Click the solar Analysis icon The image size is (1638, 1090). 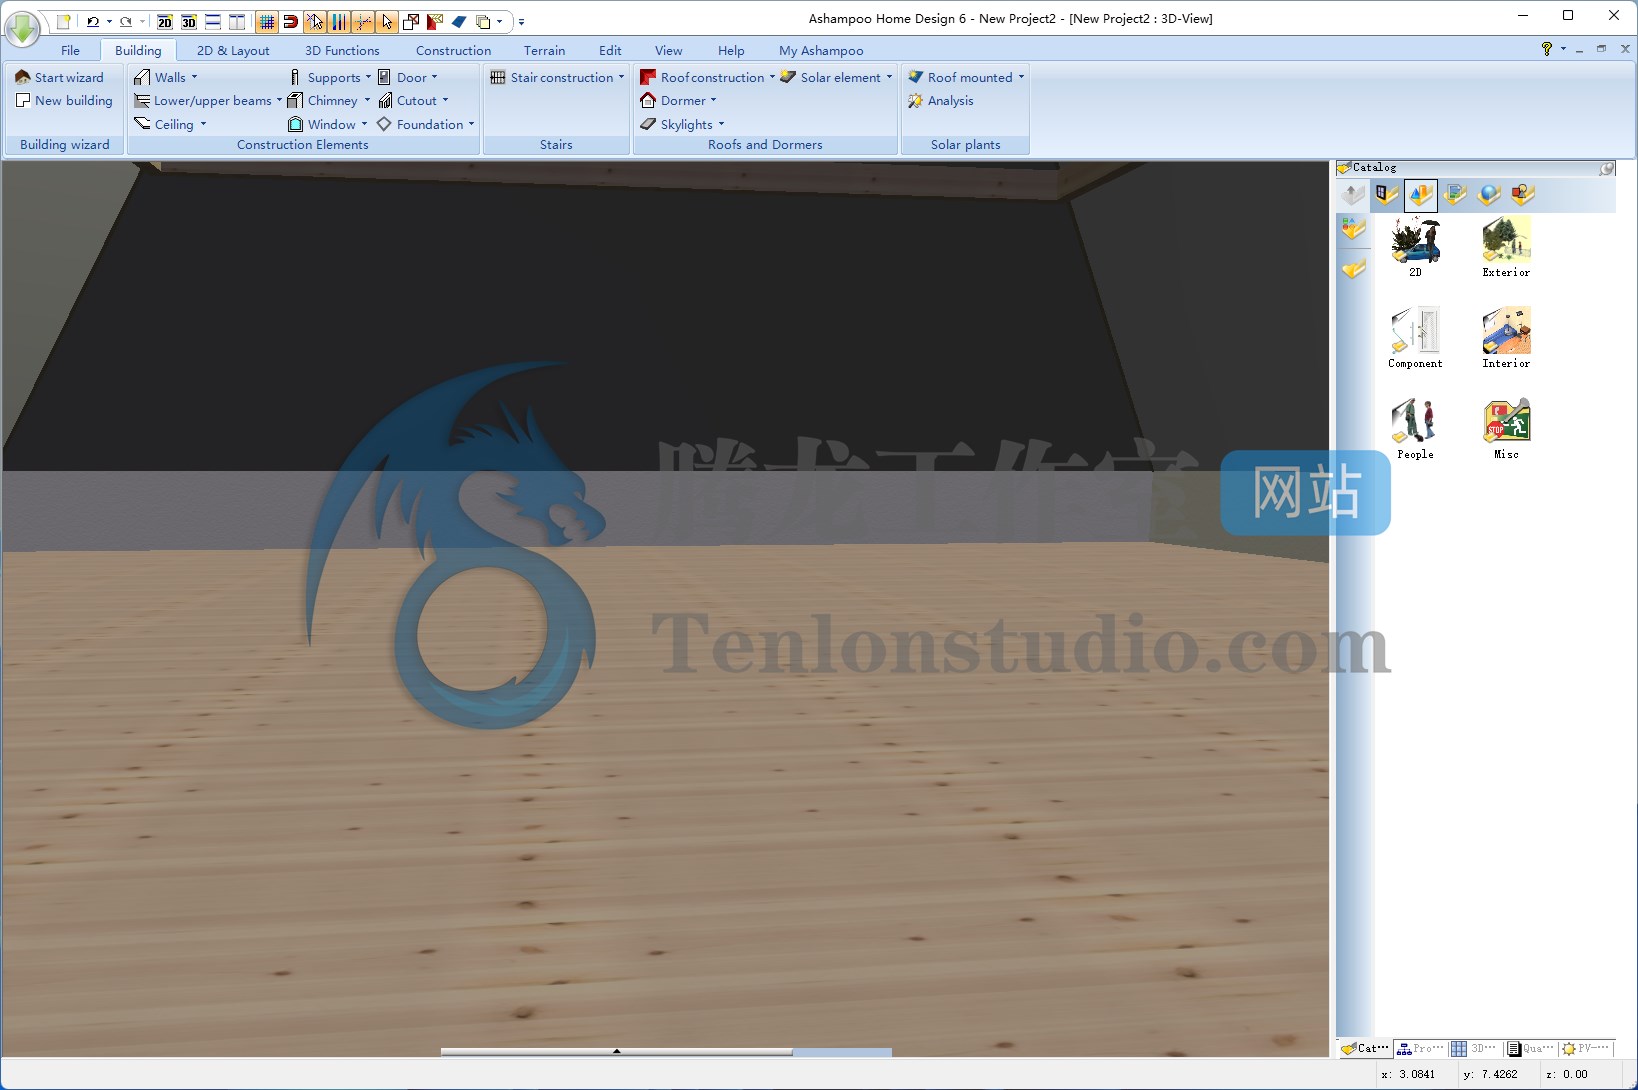click(x=915, y=100)
